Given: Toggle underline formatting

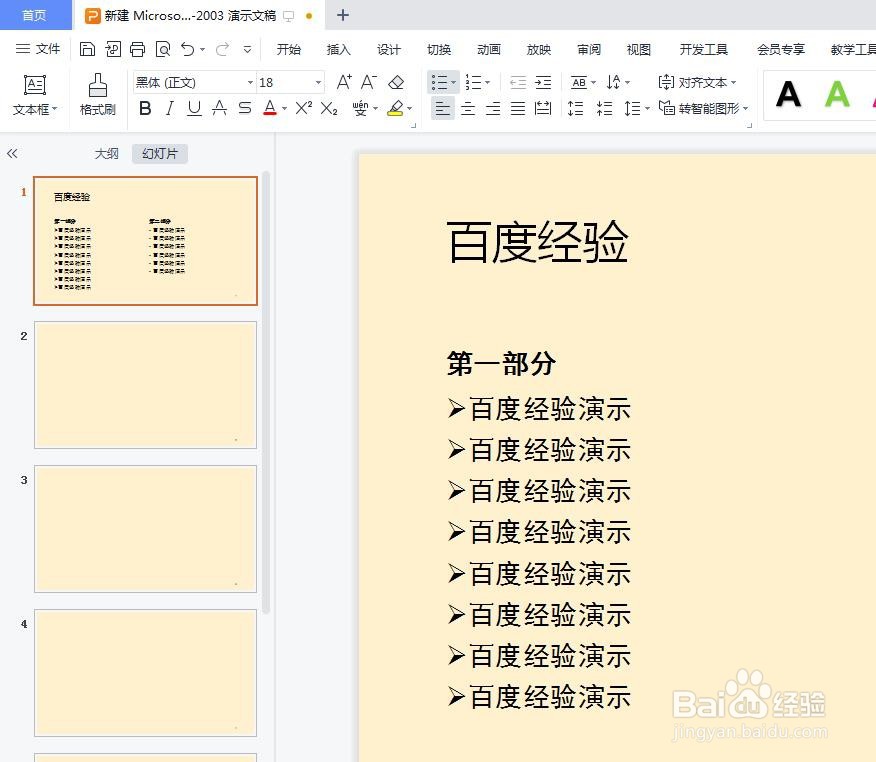Looking at the screenshot, I should tap(194, 108).
